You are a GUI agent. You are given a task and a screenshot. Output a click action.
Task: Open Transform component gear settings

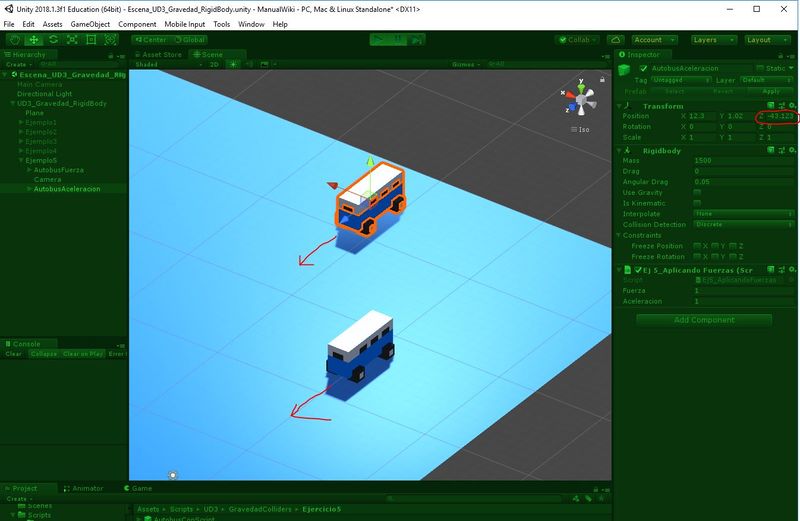(x=792, y=106)
